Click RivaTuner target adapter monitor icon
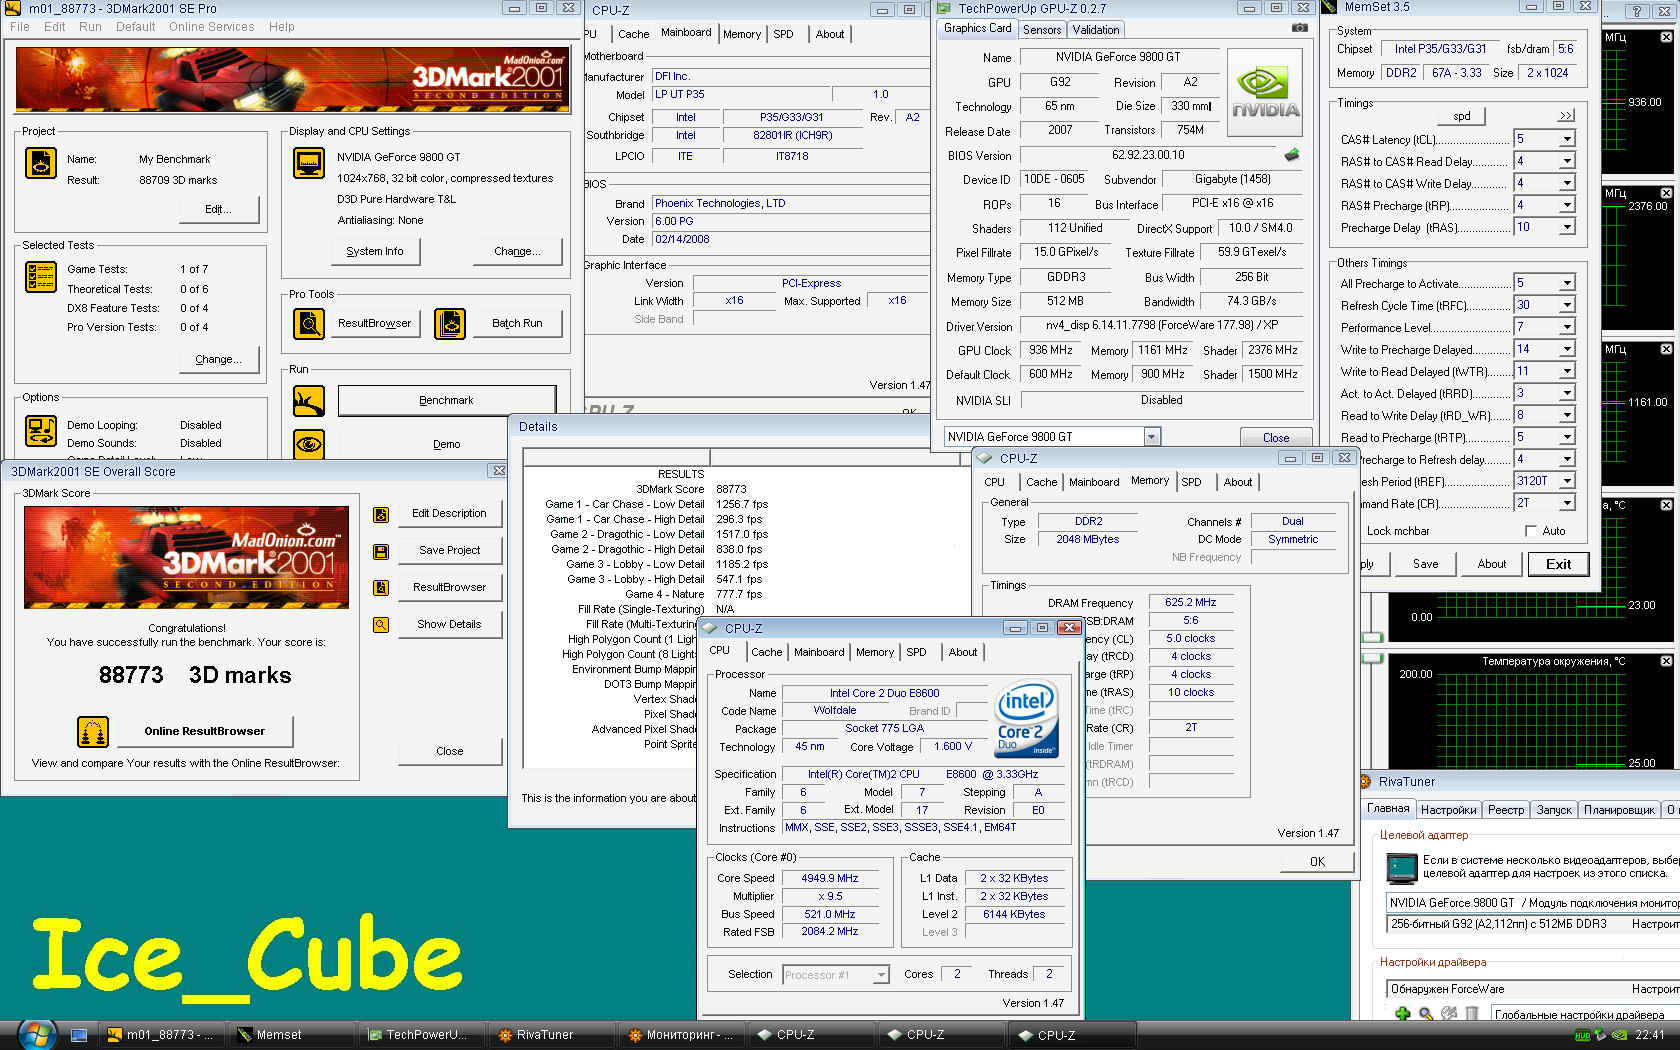Screen dimensions: 1680x1050 [x=1402, y=867]
